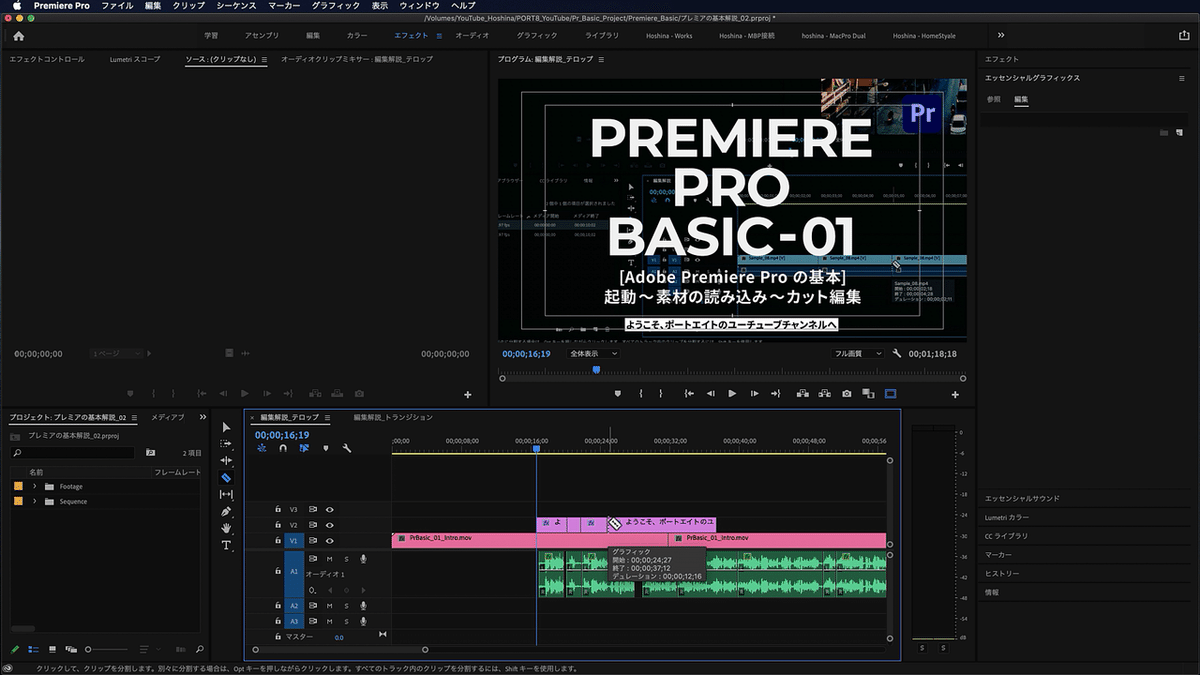Enable voice-over record on A3 track
The height and width of the screenshot is (675, 1200).
363,621
